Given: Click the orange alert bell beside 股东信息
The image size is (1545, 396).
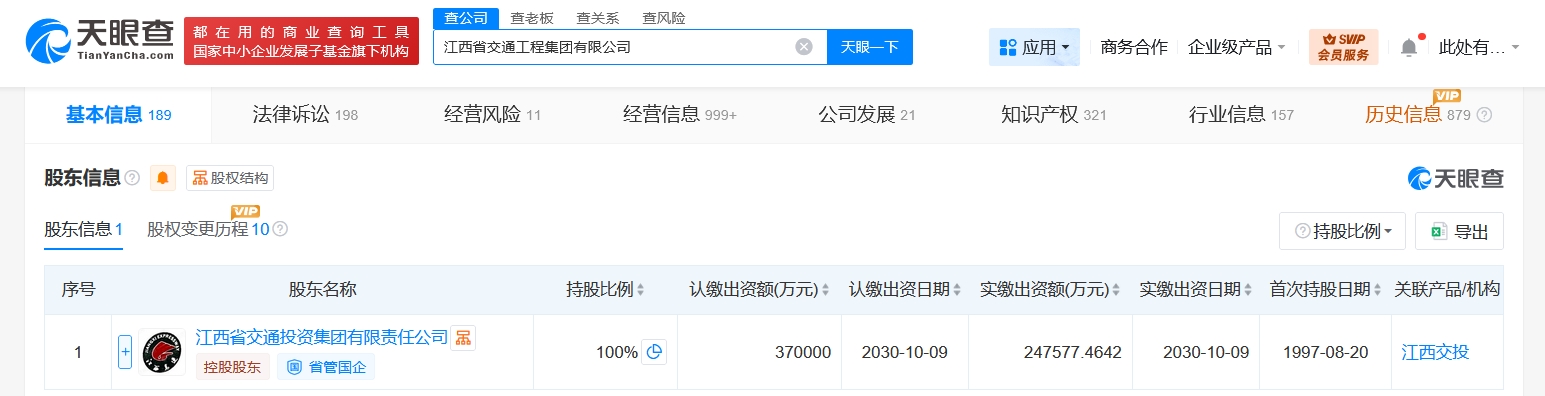Looking at the screenshot, I should pyautogui.click(x=163, y=178).
